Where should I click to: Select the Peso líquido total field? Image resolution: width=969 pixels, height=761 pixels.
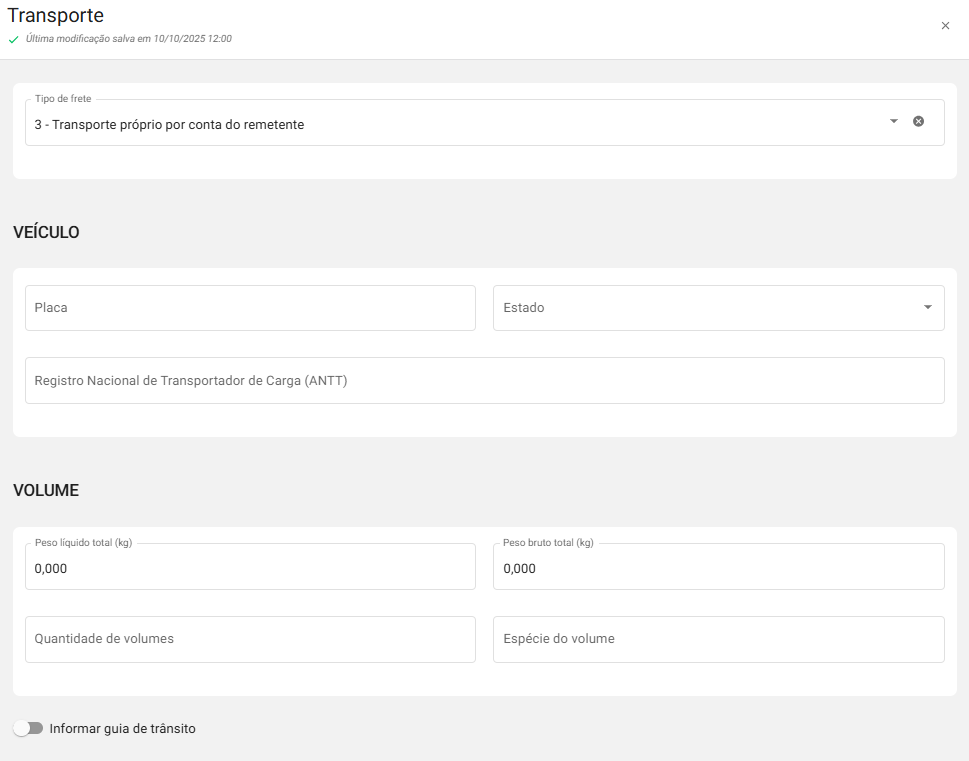pos(250,568)
